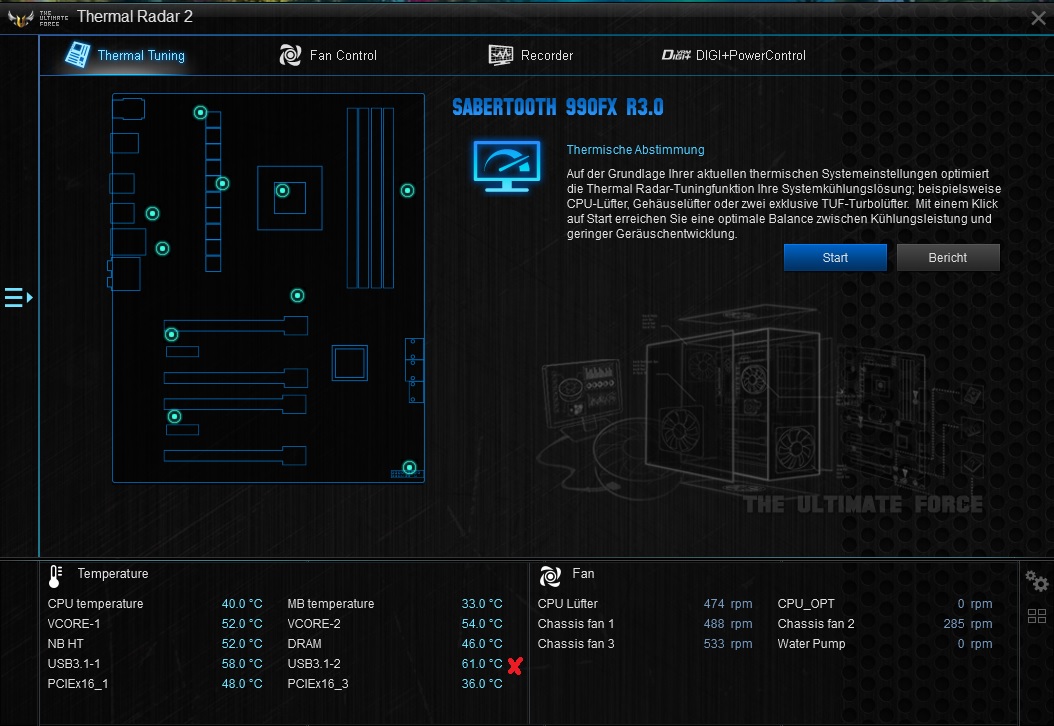Click the CPU_OPT fan label
The image size is (1054, 726).
coord(806,604)
